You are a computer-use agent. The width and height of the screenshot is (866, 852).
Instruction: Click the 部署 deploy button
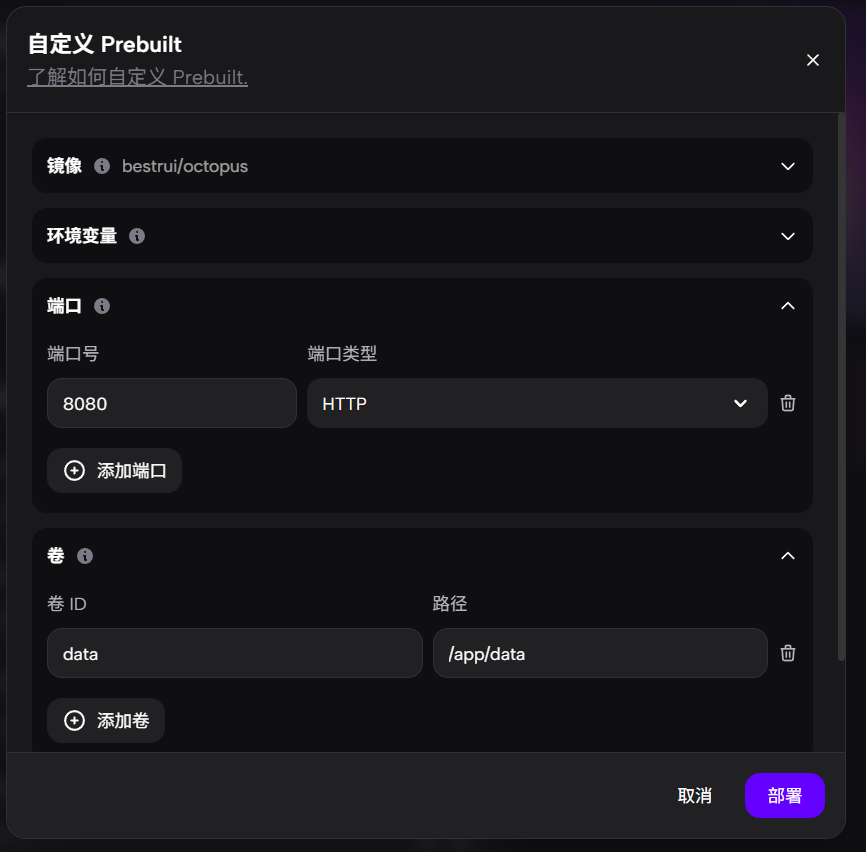[x=784, y=796]
